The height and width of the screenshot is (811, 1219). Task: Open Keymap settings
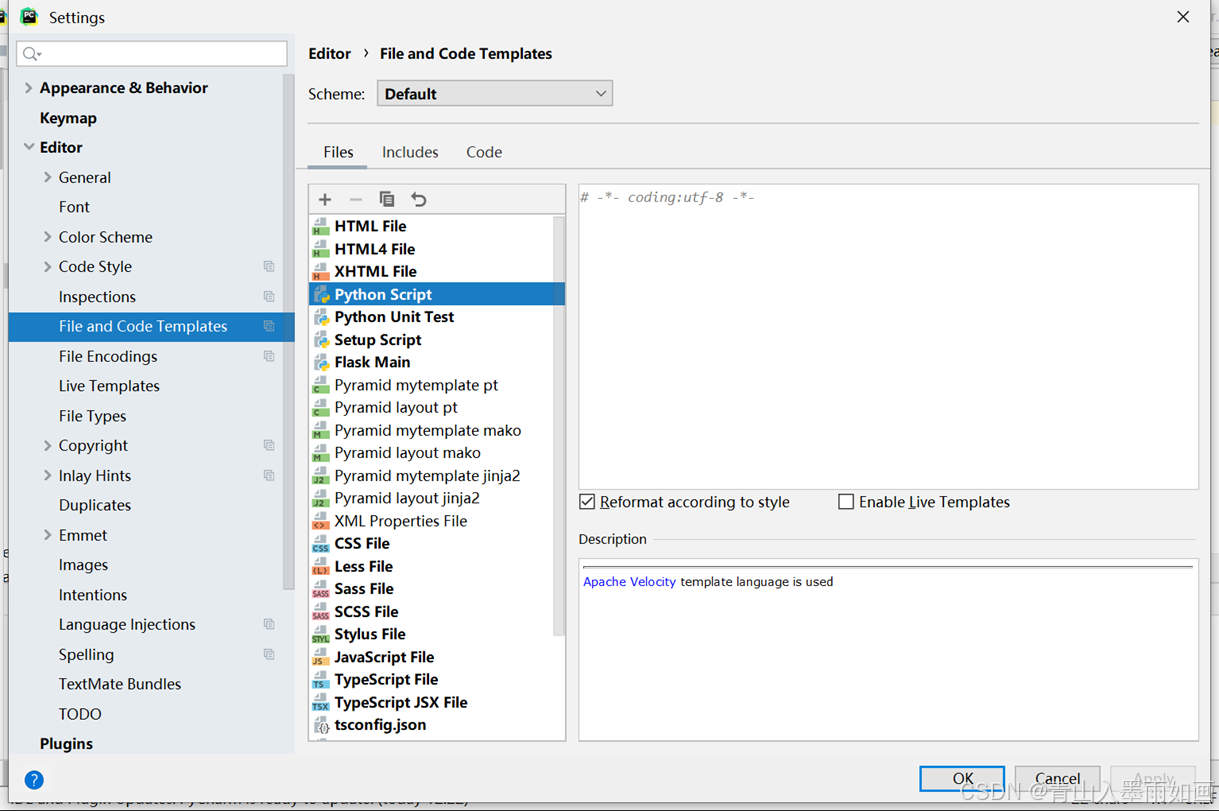pyautogui.click(x=68, y=118)
